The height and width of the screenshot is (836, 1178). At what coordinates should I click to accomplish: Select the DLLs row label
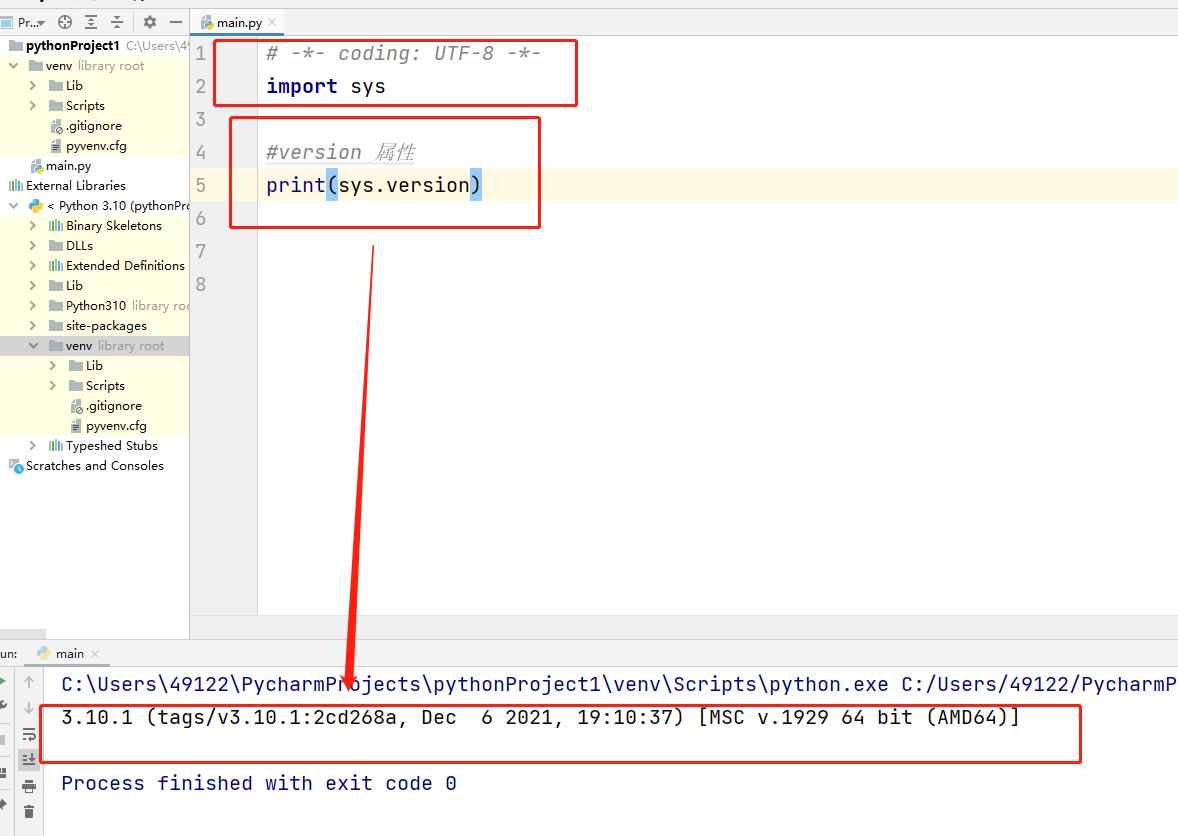[79, 246]
